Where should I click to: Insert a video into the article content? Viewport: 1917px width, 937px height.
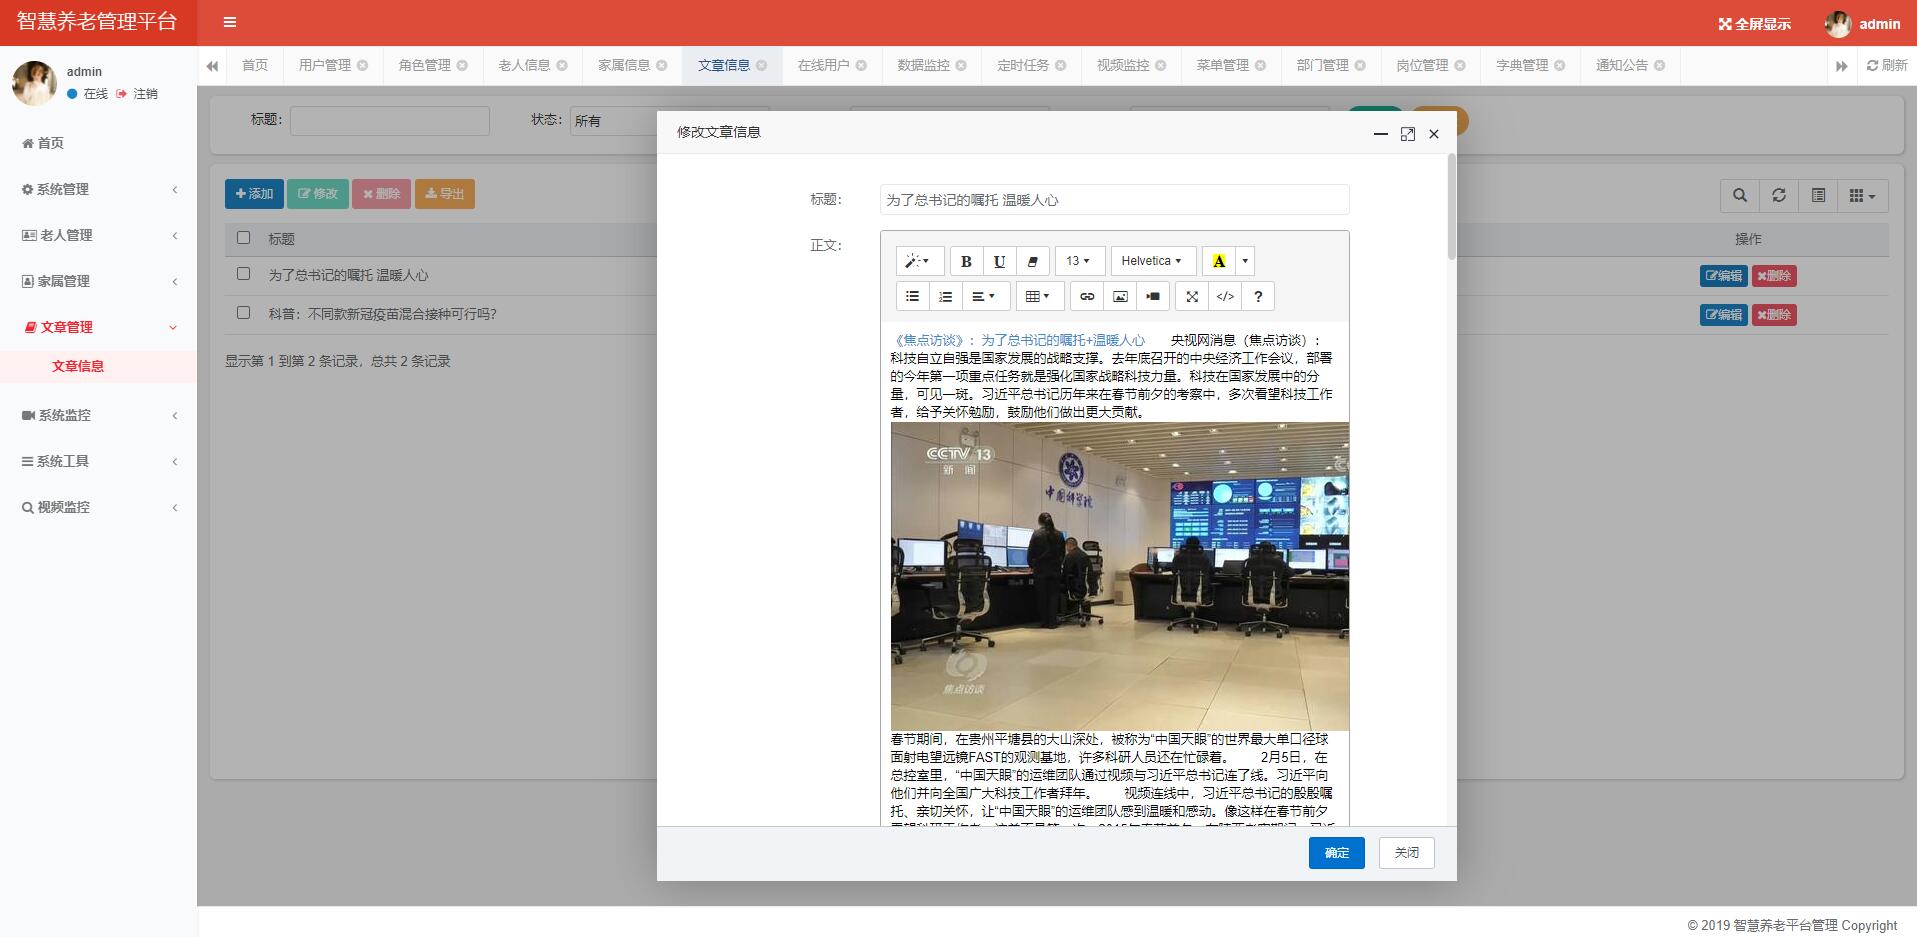[1152, 296]
